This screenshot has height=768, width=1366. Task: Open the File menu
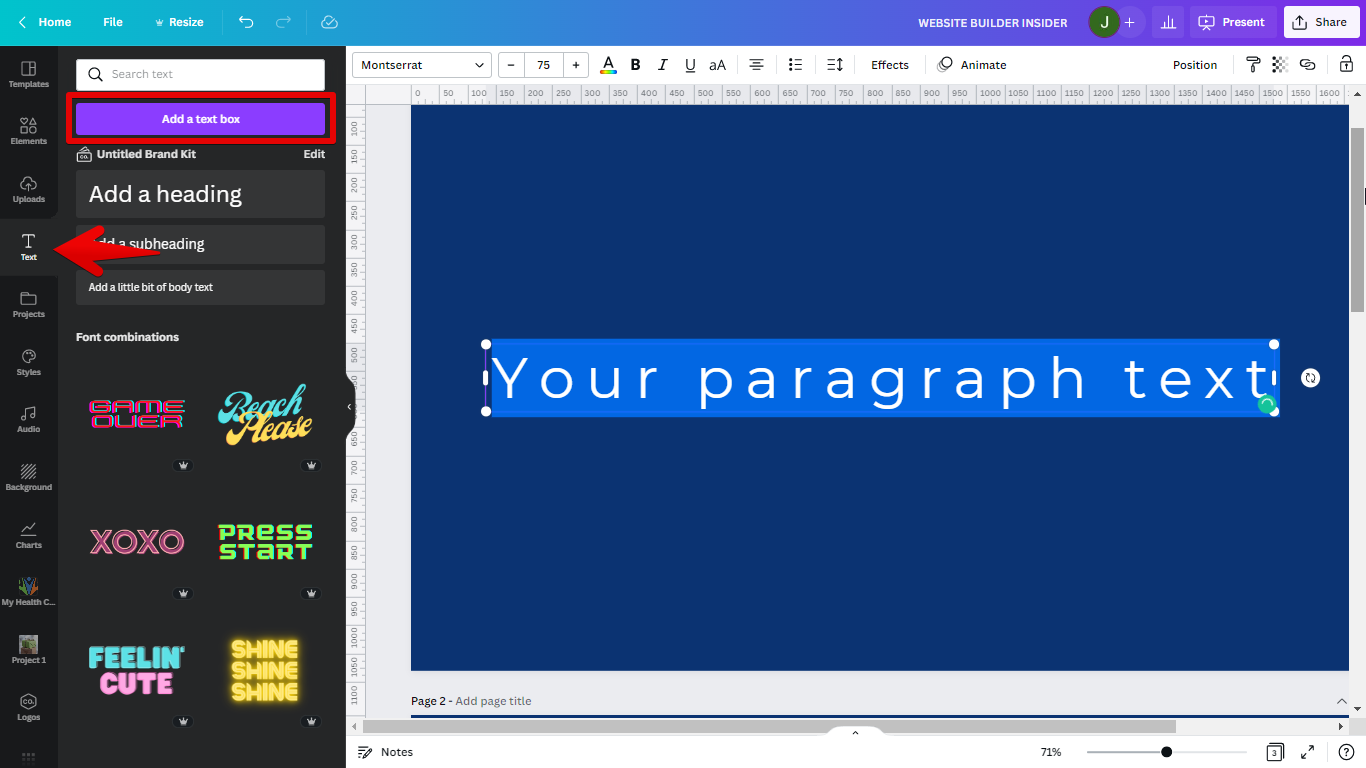(113, 22)
